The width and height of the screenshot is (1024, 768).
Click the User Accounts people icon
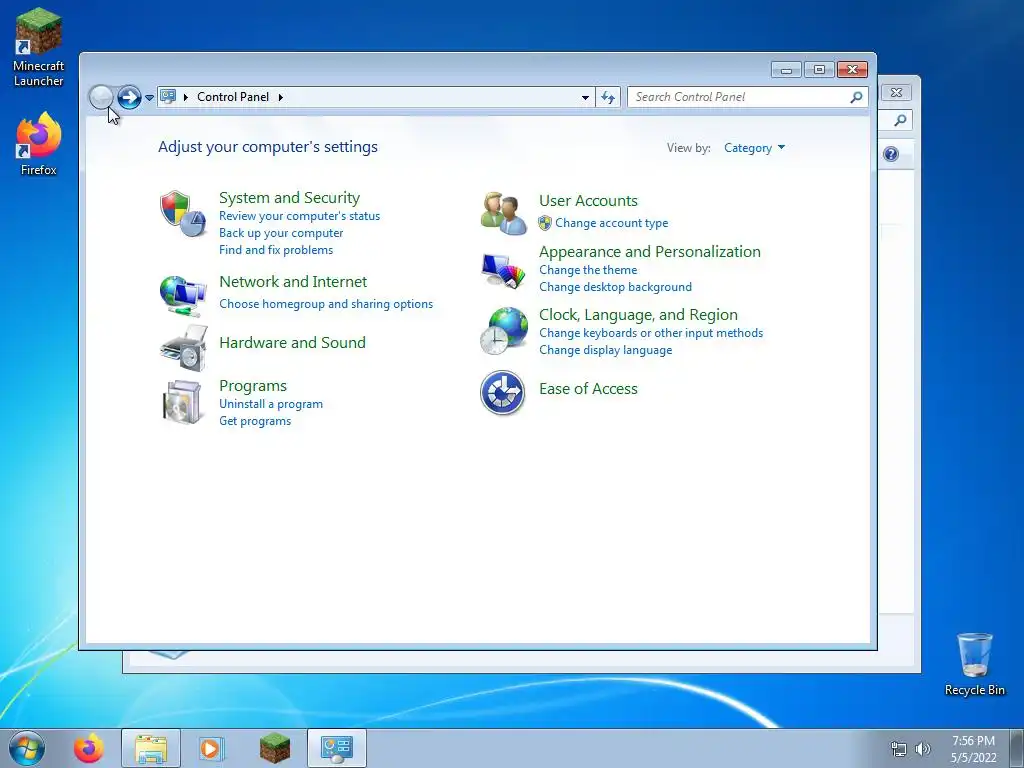tap(503, 213)
